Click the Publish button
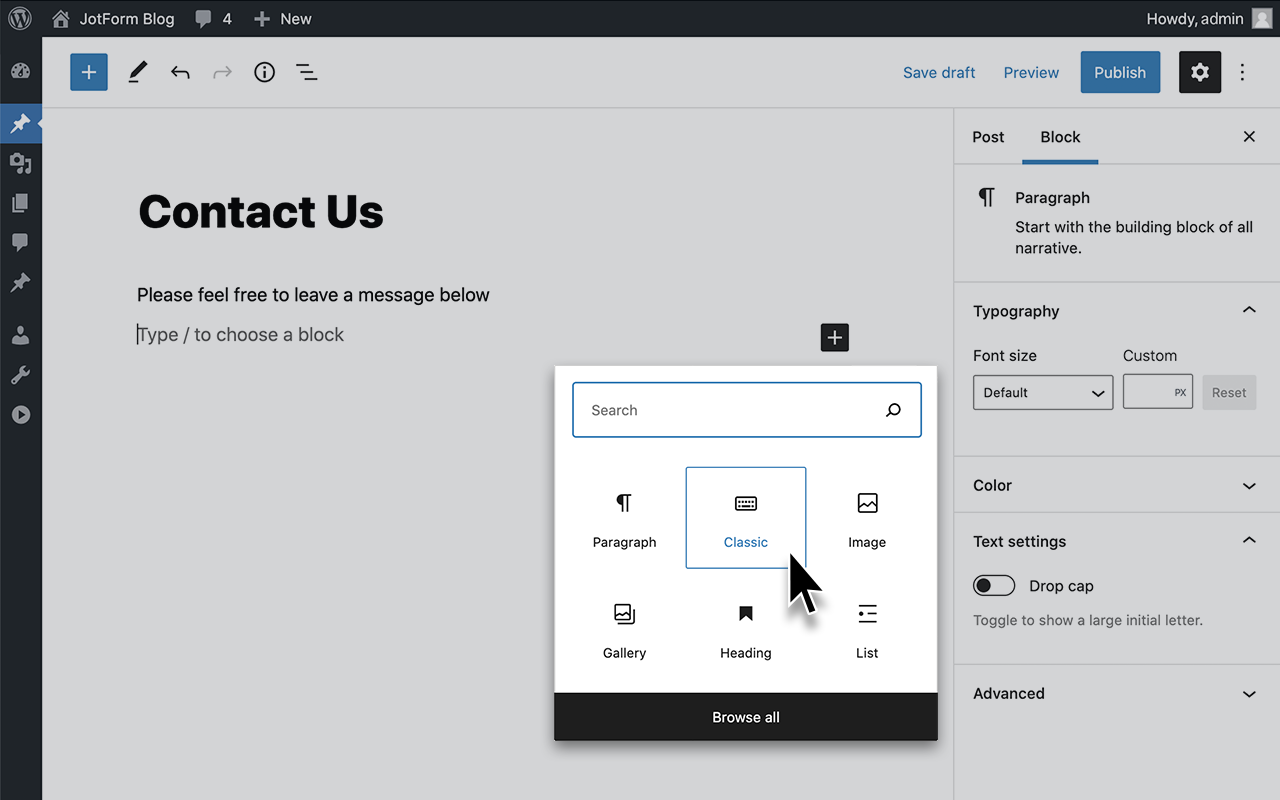The image size is (1280, 800). (1120, 72)
